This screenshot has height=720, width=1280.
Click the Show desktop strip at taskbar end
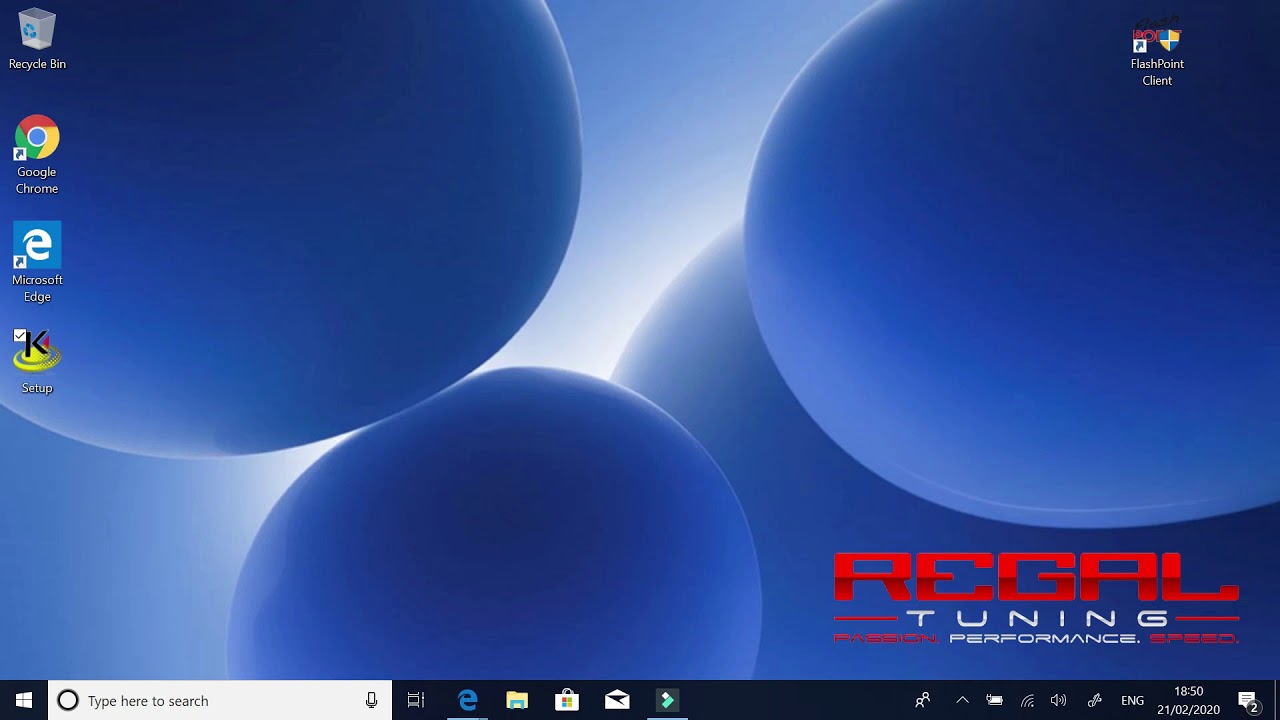point(1276,701)
